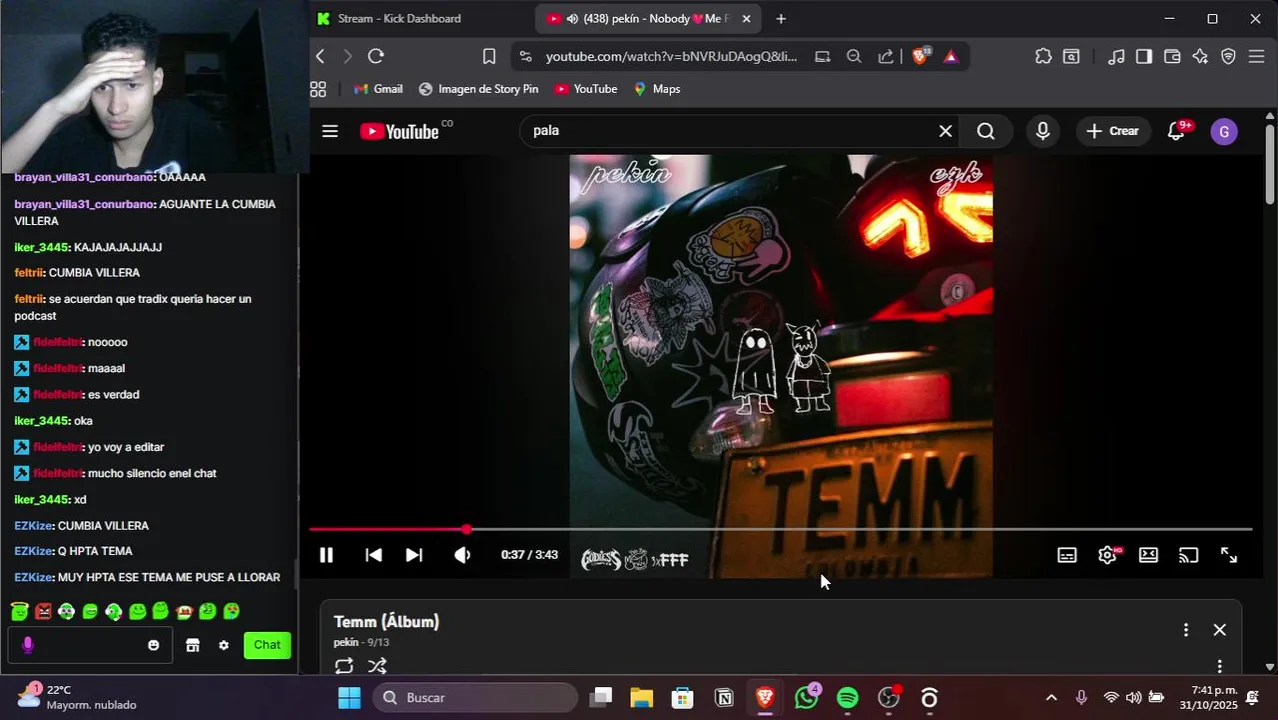The height and width of the screenshot is (720, 1278).
Task: Open the YouTube bookmark
Action: tap(586, 89)
